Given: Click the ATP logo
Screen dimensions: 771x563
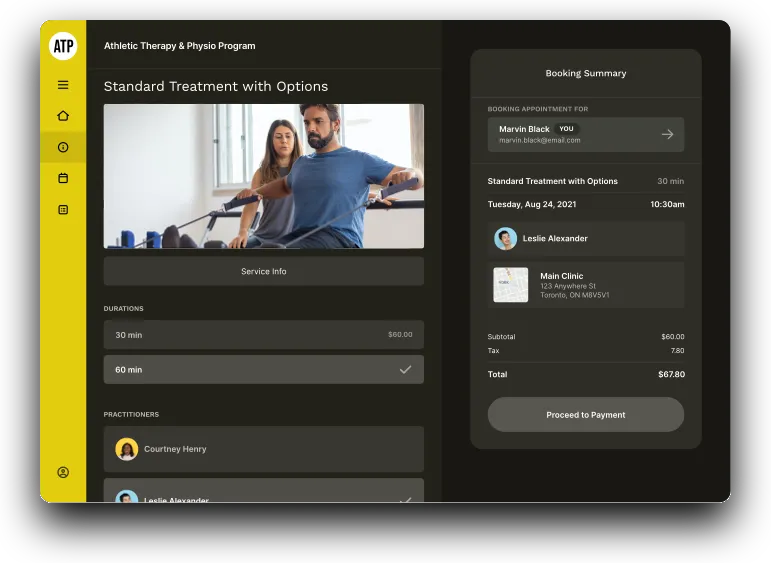Looking at the screenshot, I should 63,46.
